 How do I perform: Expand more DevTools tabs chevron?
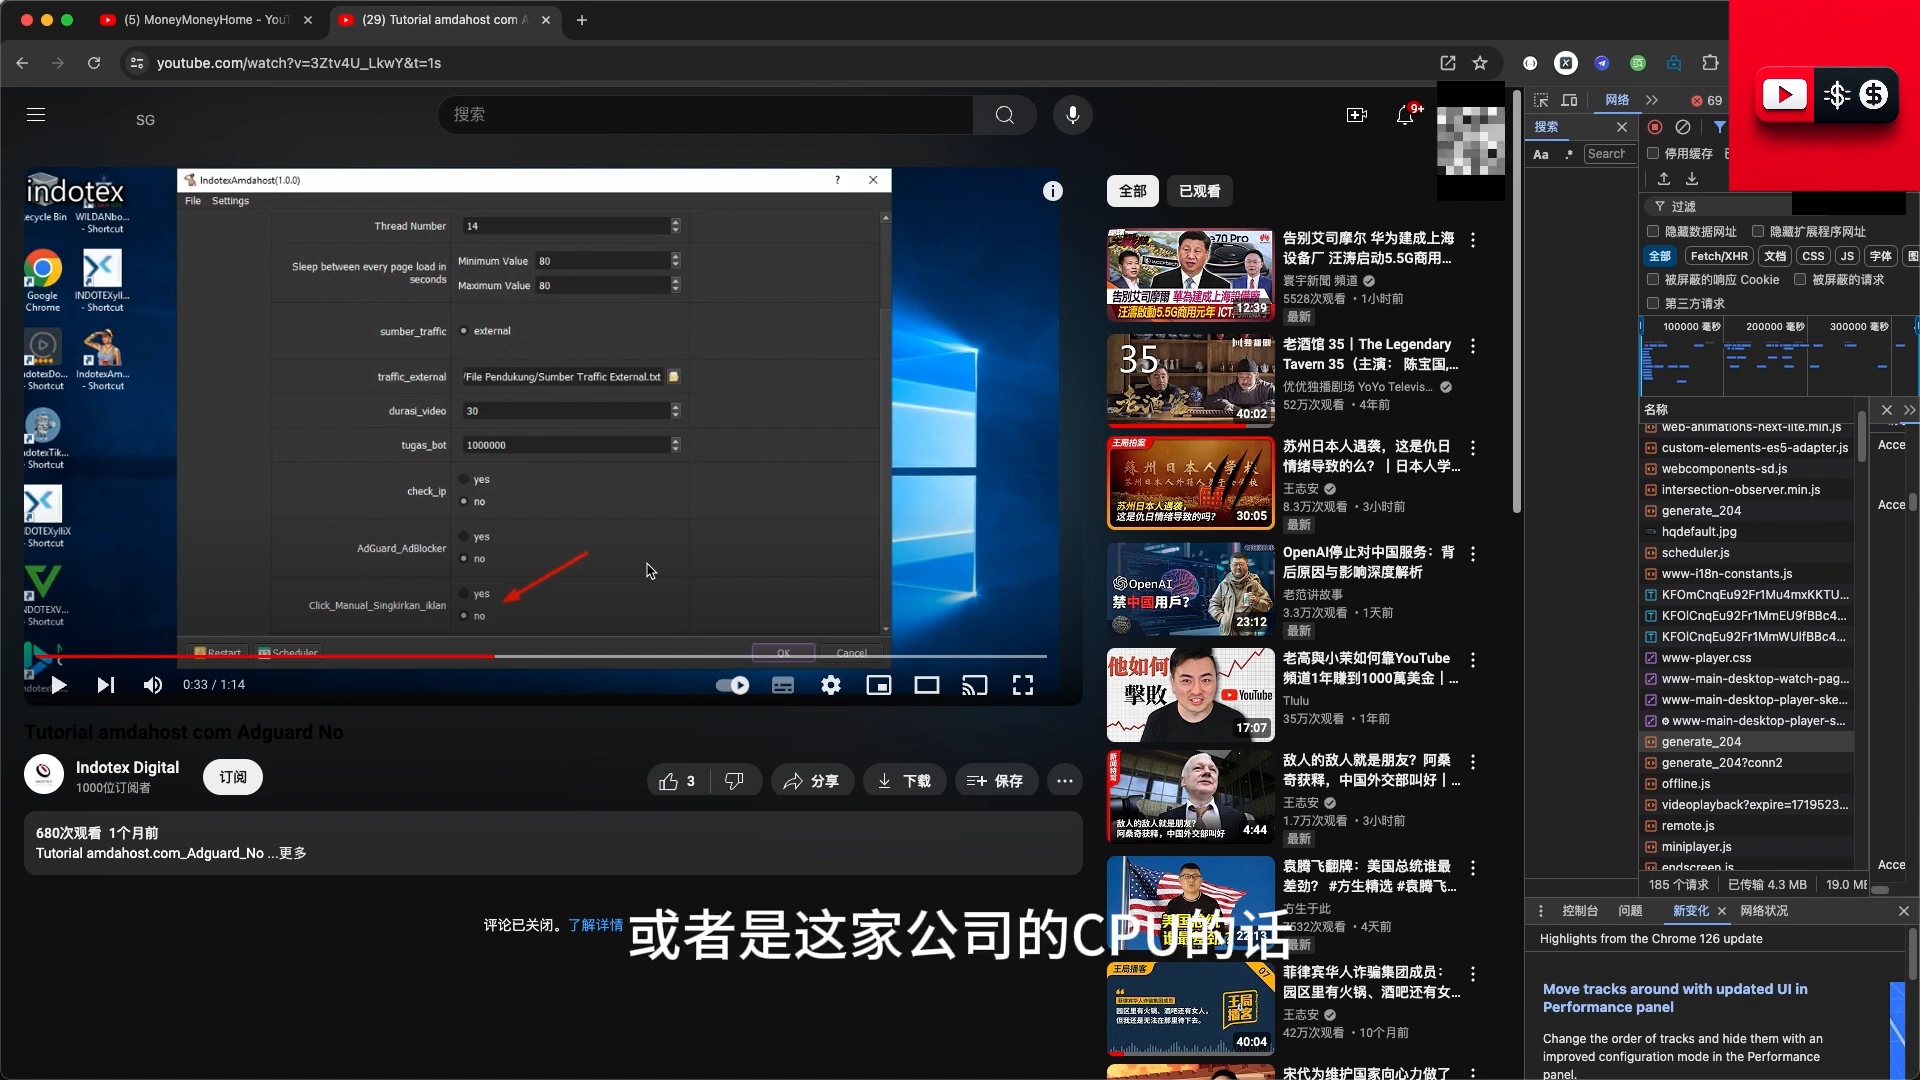point(1652,100)
